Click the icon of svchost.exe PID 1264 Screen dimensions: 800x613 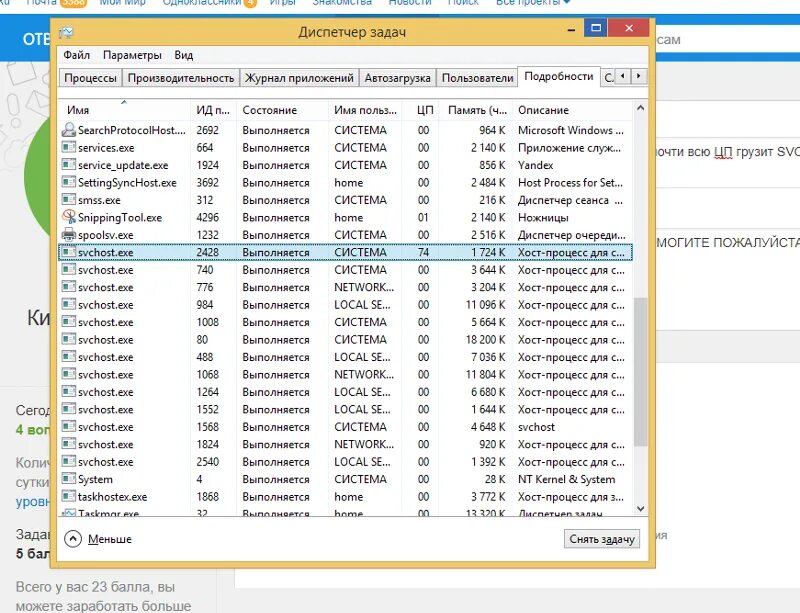(x=68, y=391)
